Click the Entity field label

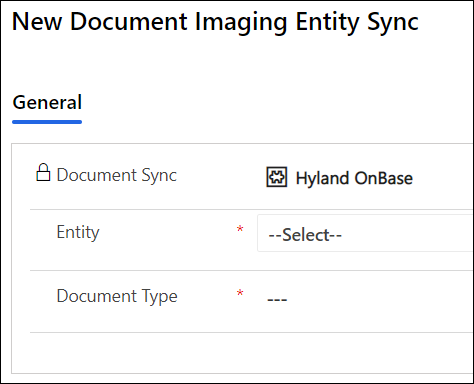coord(78,232)
